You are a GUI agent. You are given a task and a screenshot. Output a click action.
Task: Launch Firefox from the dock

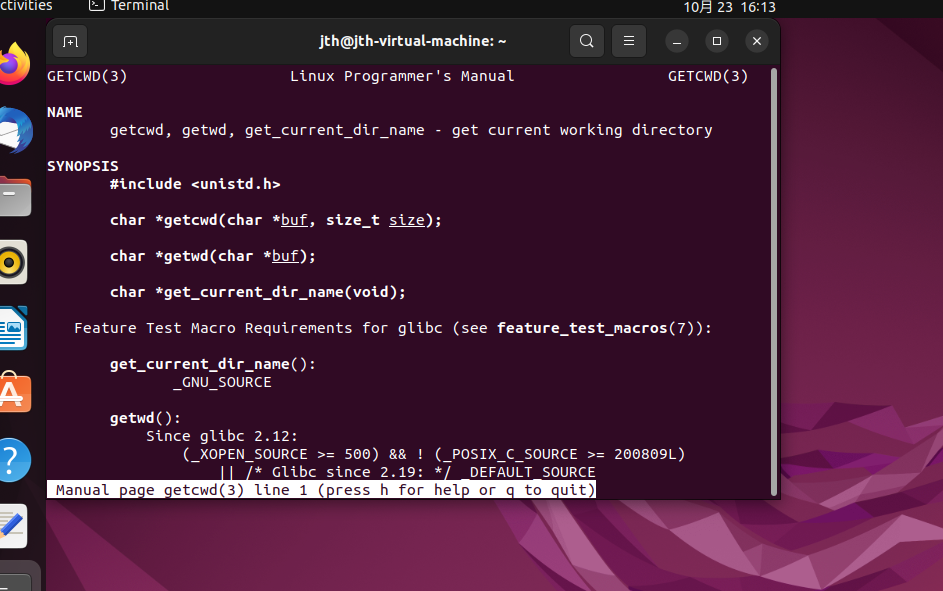14,64
